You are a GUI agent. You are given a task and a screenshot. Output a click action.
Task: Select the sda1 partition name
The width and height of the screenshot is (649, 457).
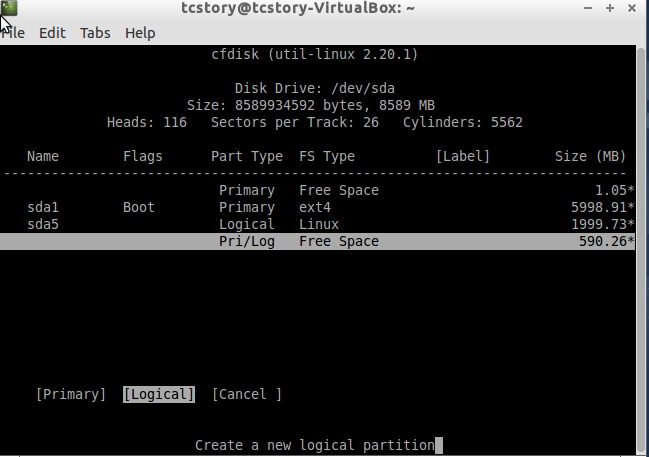43,207
